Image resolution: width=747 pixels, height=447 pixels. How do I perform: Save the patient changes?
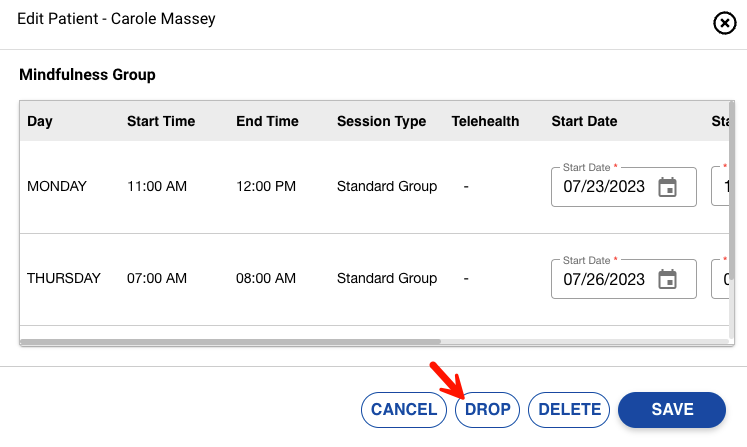(x=672, y=409)
